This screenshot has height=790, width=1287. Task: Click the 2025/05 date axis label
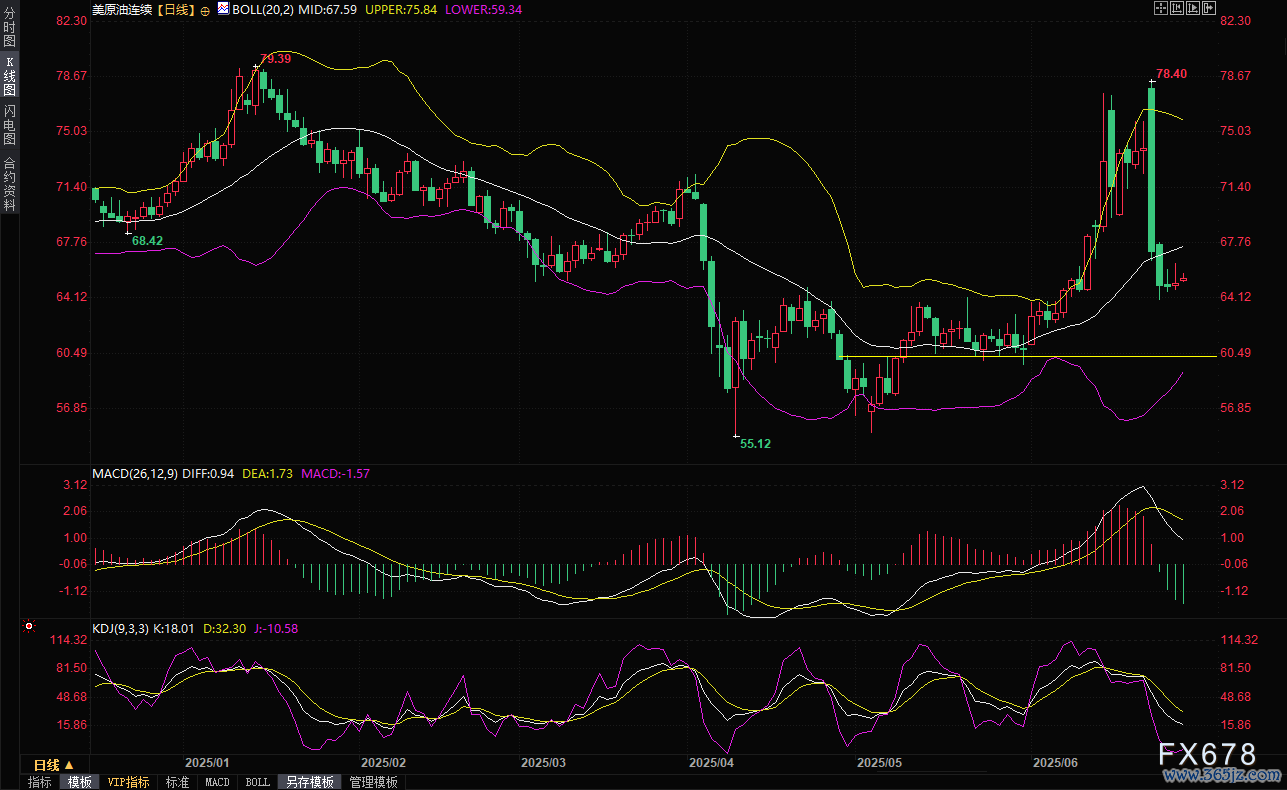880,762
